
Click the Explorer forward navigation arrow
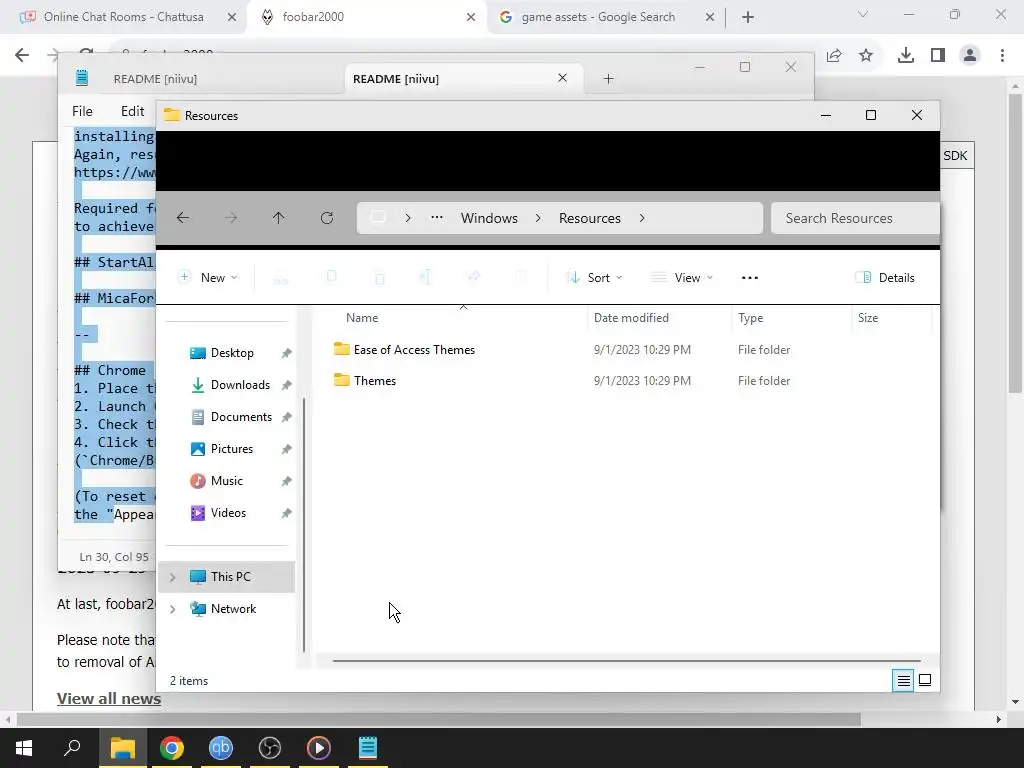tap(231, 218)
